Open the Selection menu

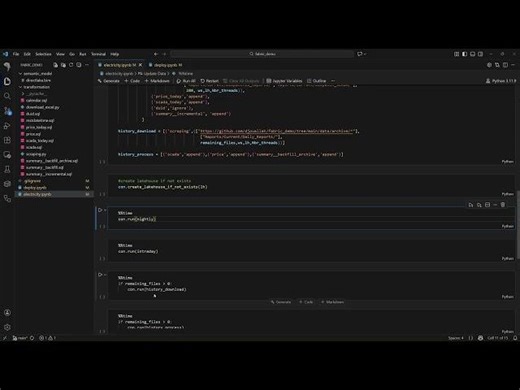pos(43,54)
